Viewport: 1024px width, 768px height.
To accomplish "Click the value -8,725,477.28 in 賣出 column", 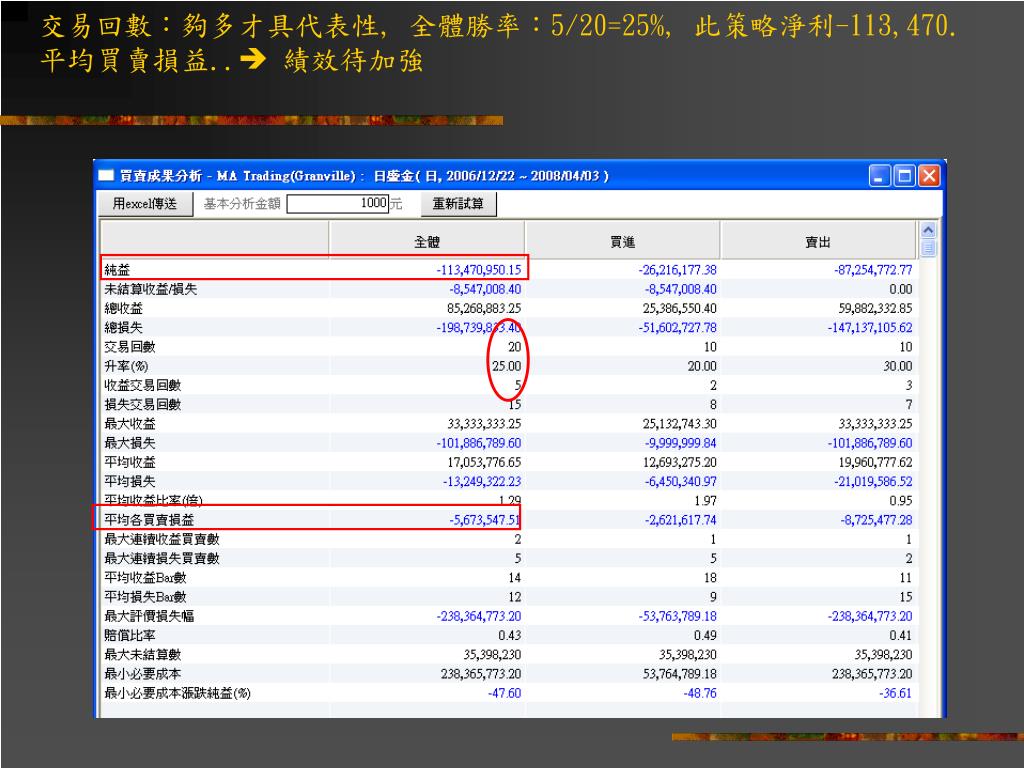I will tap(876, 520).
